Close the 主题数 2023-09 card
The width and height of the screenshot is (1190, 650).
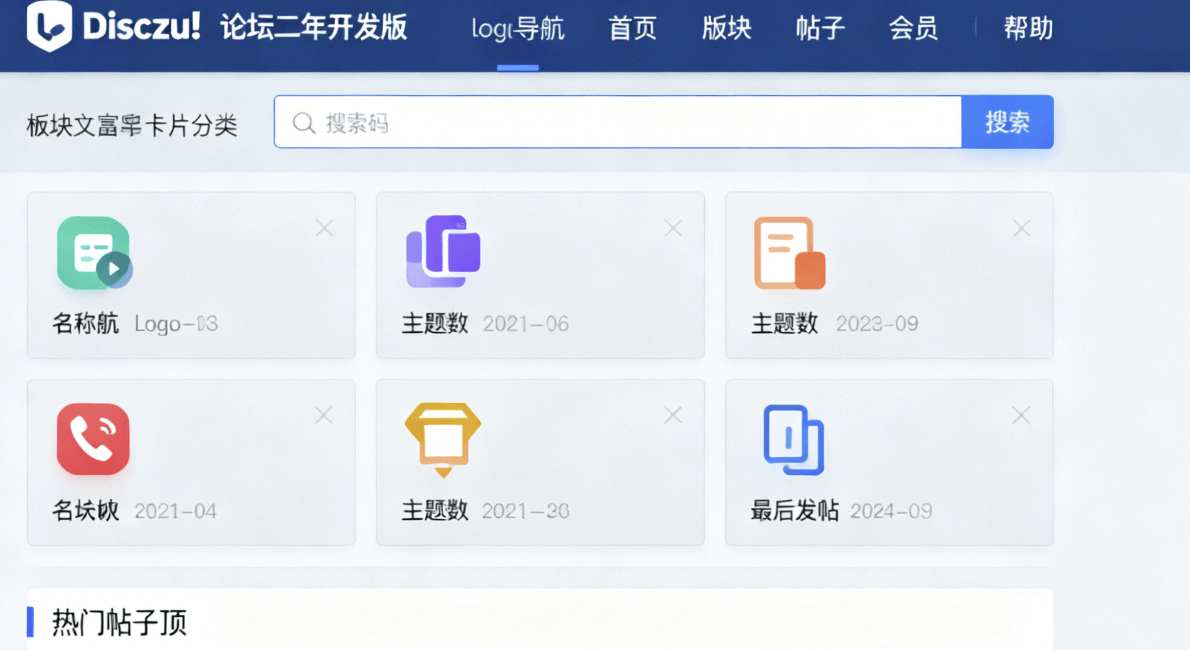tap(1022, 228)
